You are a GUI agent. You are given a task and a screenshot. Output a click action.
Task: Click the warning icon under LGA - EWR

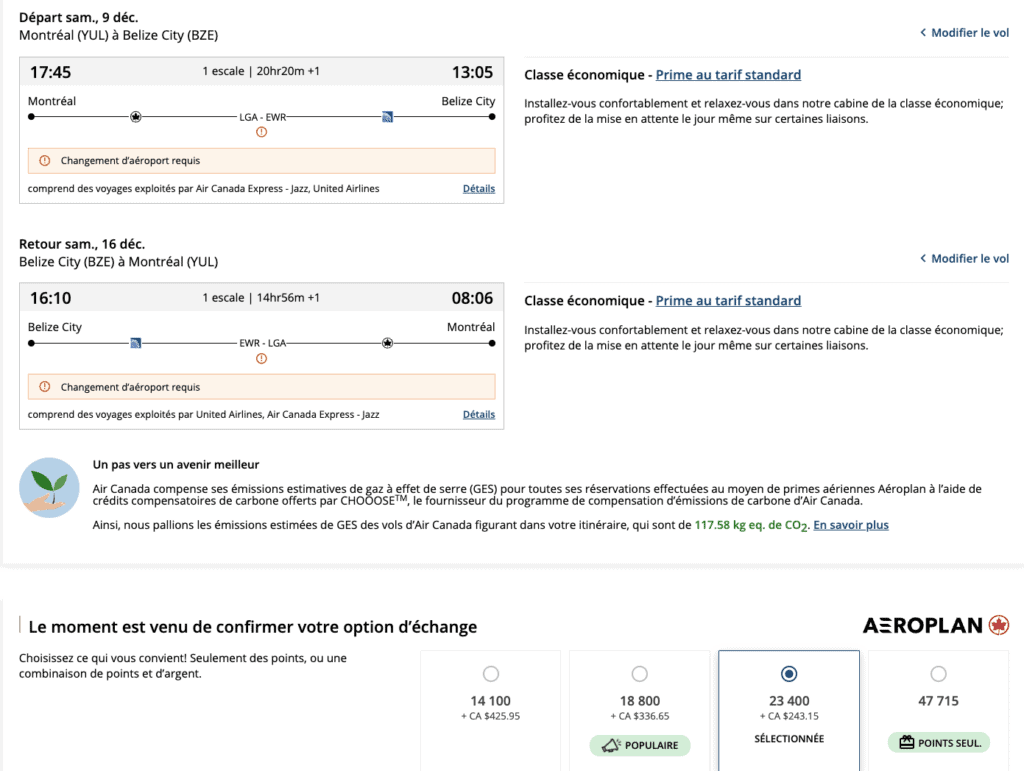(262, 132)
